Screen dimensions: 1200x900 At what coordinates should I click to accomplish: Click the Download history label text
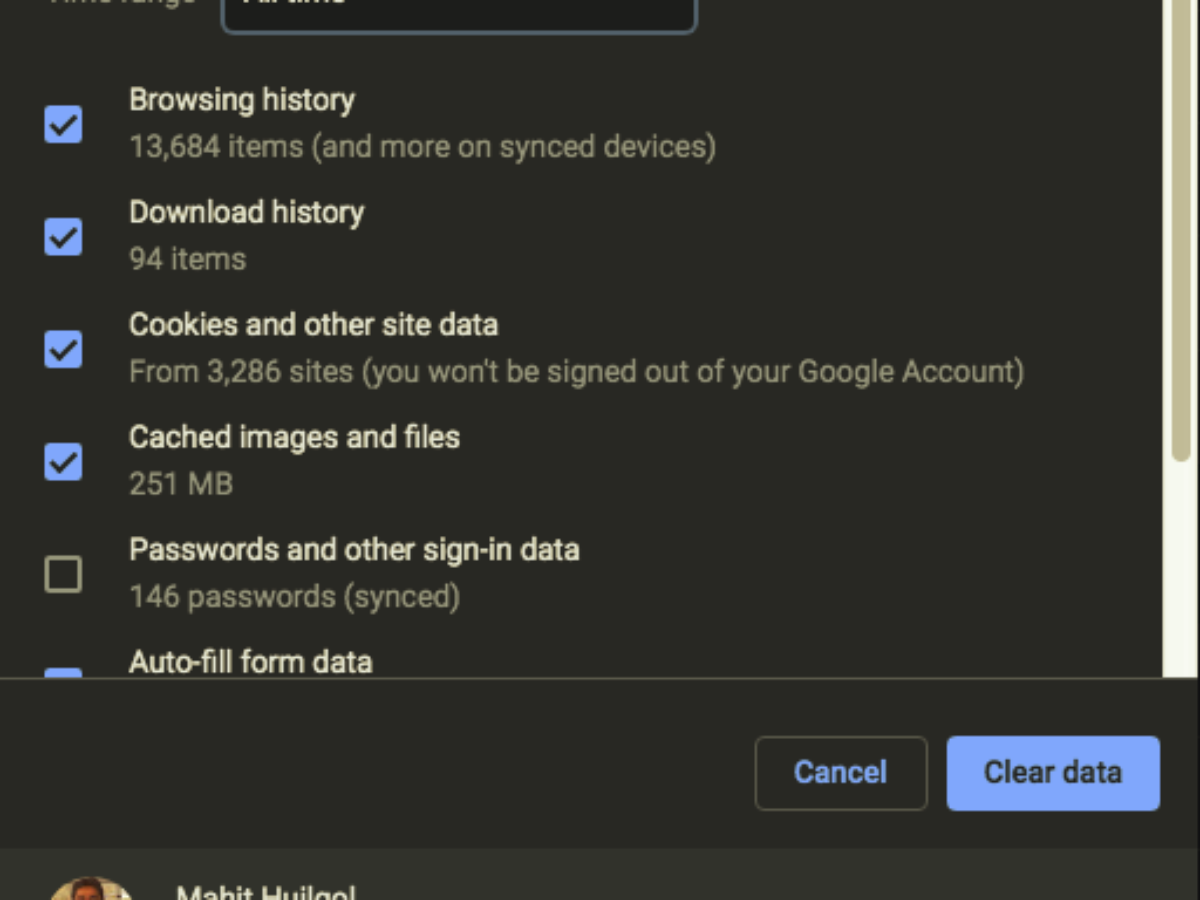coord(247,212)
